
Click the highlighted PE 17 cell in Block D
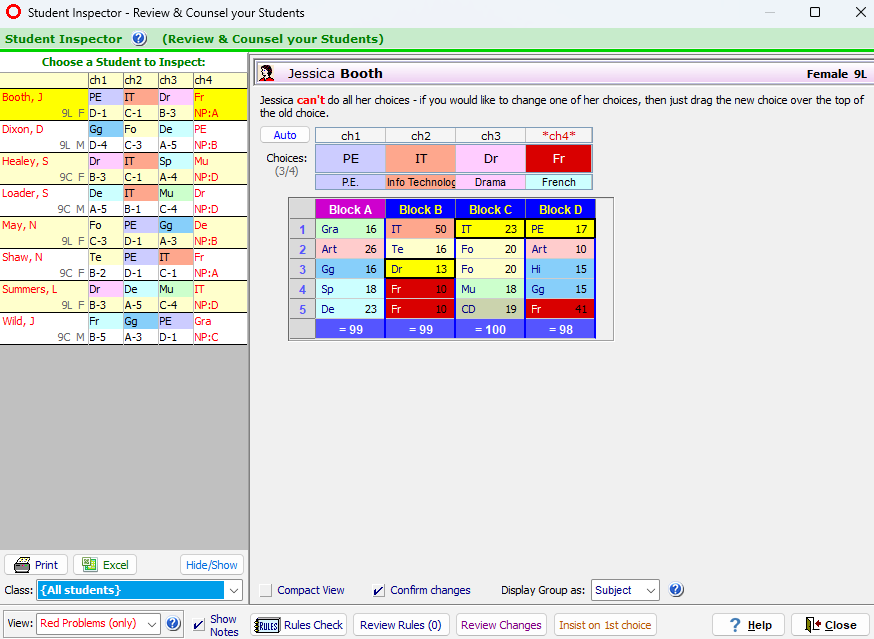point(560,229)
